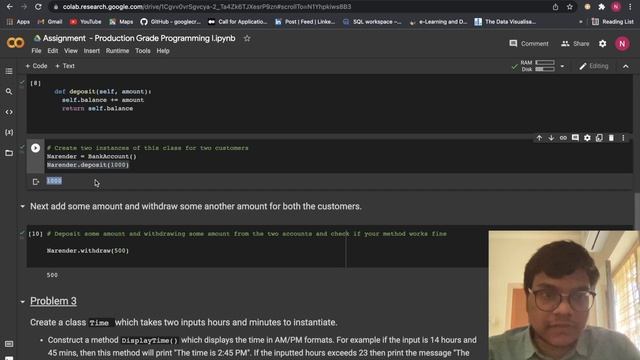The image size is (640, 360).
Task: Open the files folder sidebar icon
Action: [9, 153]
